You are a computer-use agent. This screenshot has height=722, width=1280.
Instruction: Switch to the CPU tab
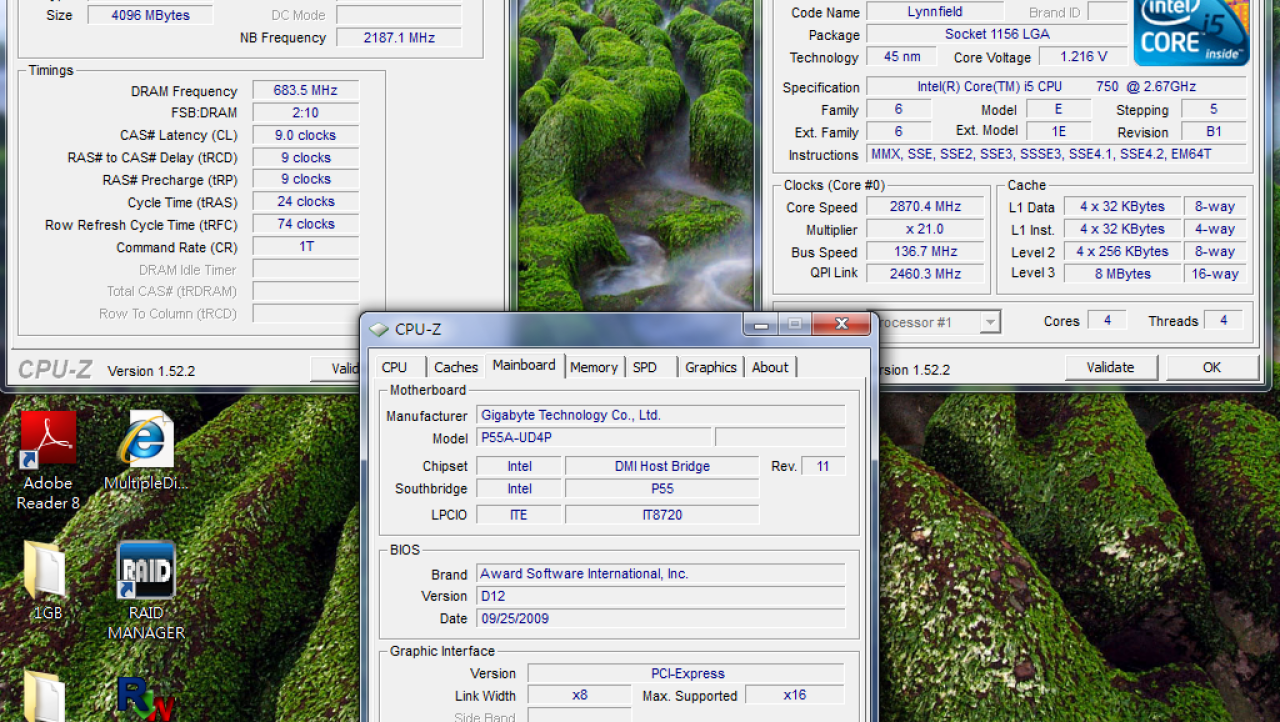[x=395, y=367]
